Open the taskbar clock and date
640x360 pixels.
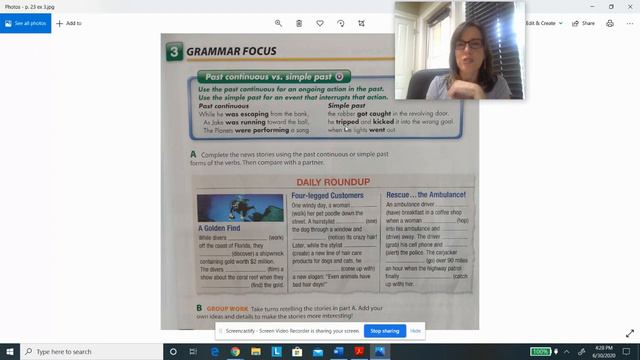[x=604, y=351]
